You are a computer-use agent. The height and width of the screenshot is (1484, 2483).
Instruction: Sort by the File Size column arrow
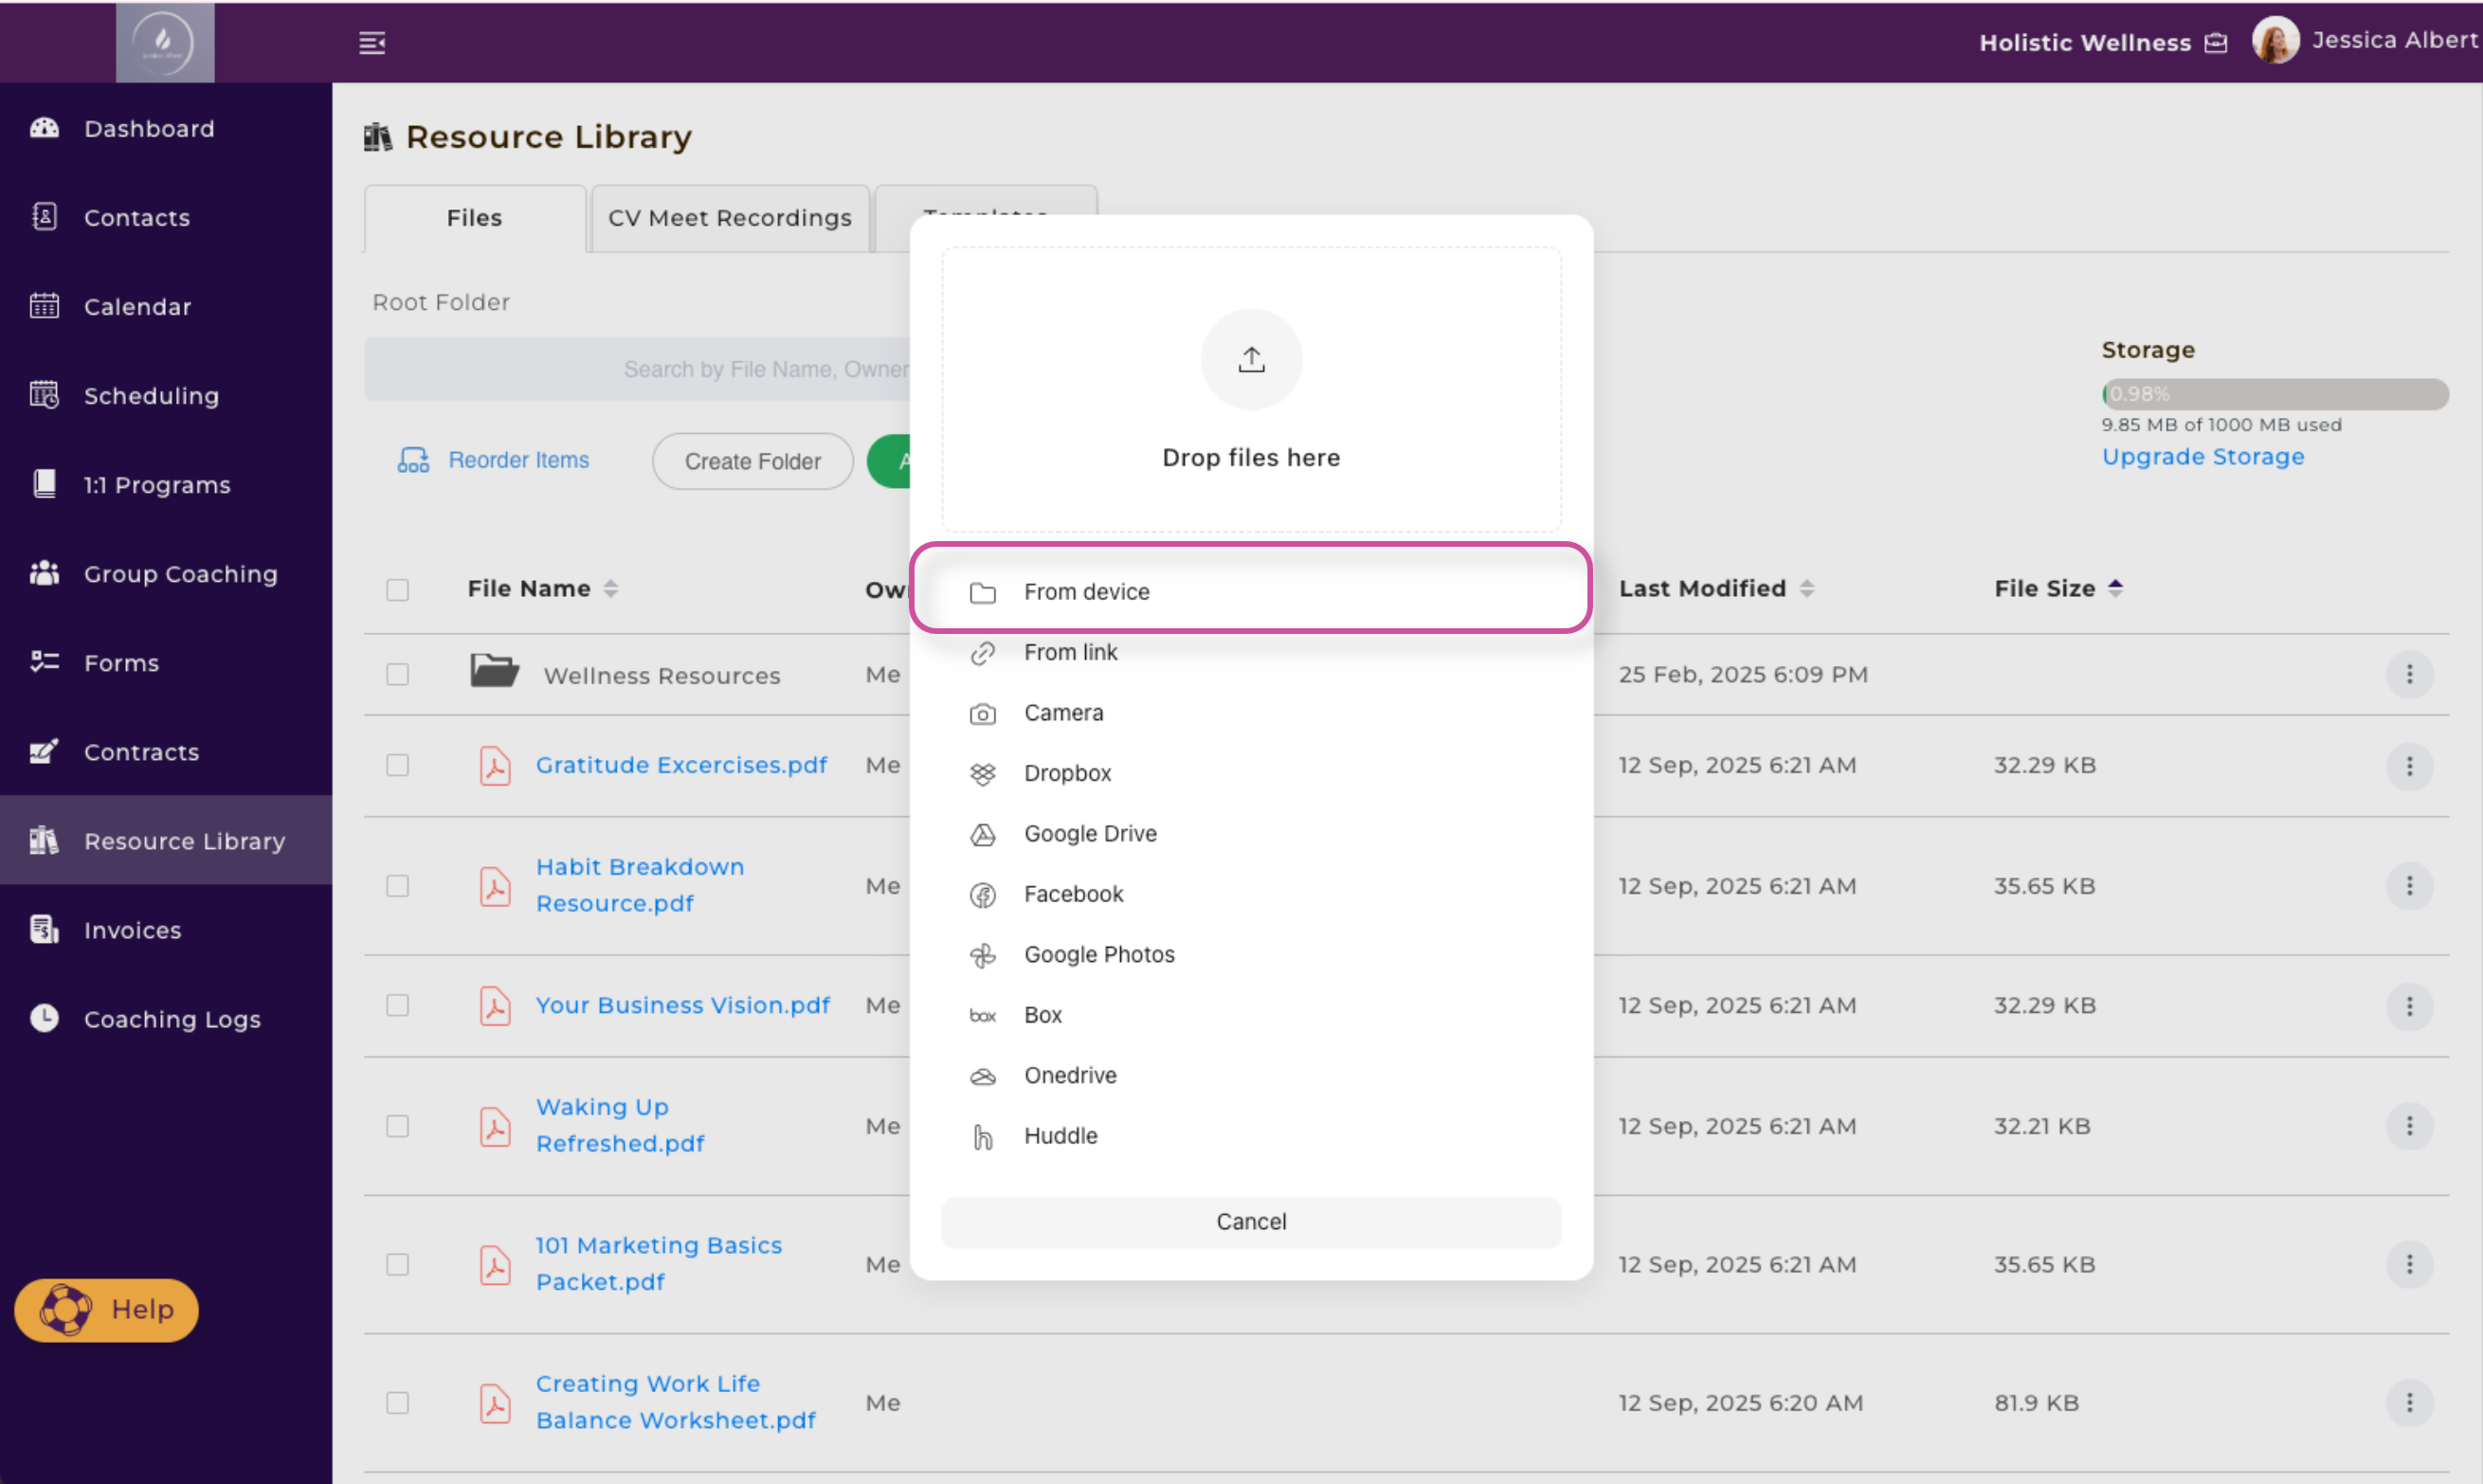click(2114, 588)
